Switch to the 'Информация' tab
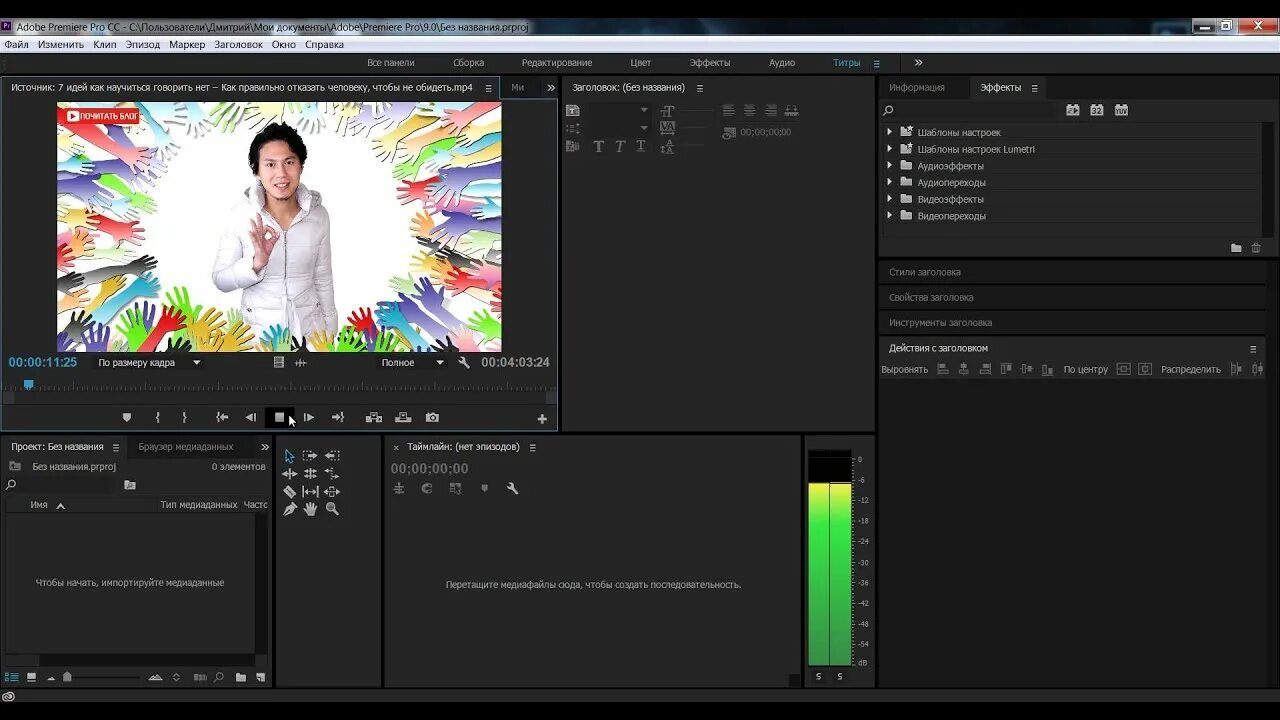The width and height of the screenshot is (1280, 720). pos(917,88)
